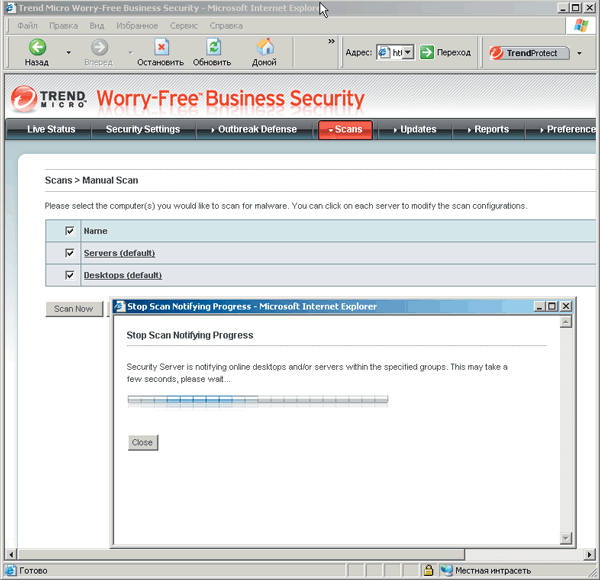Click the Close button in the popup
Viewport: 600px width, 580px height.
pos(142,443)
